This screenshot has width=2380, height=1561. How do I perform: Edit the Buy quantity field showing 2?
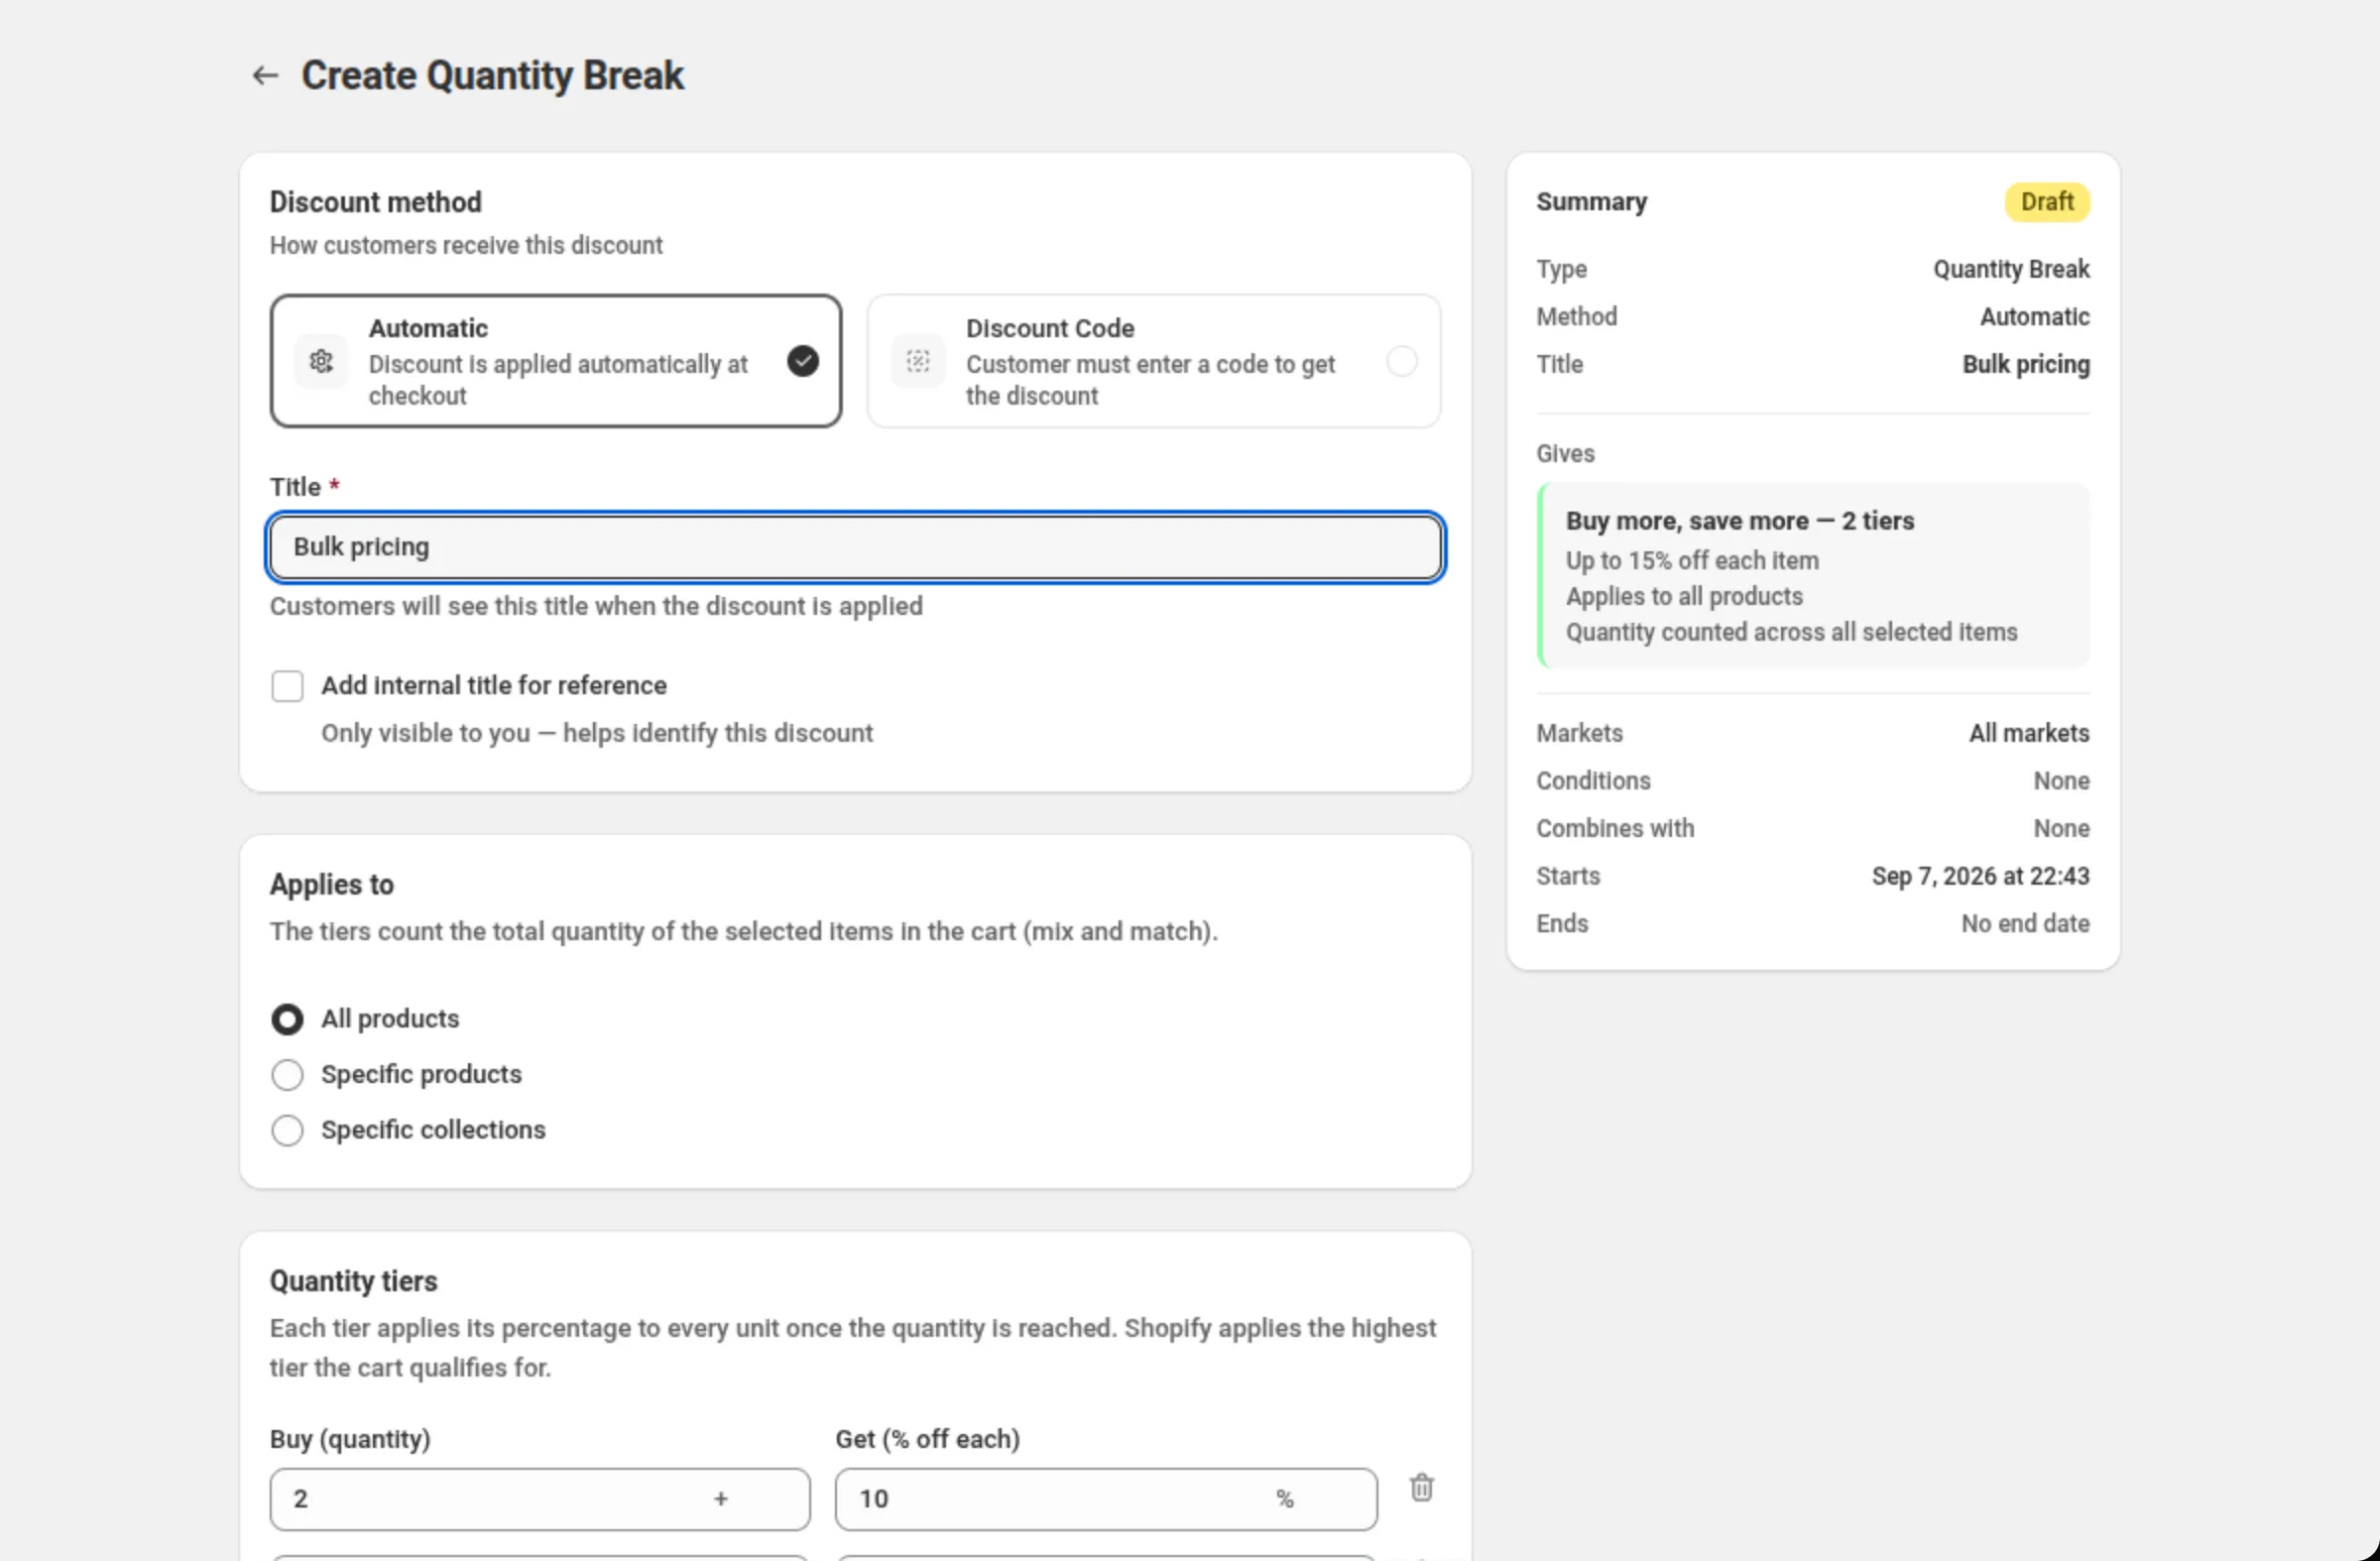tap(540, 1499)
